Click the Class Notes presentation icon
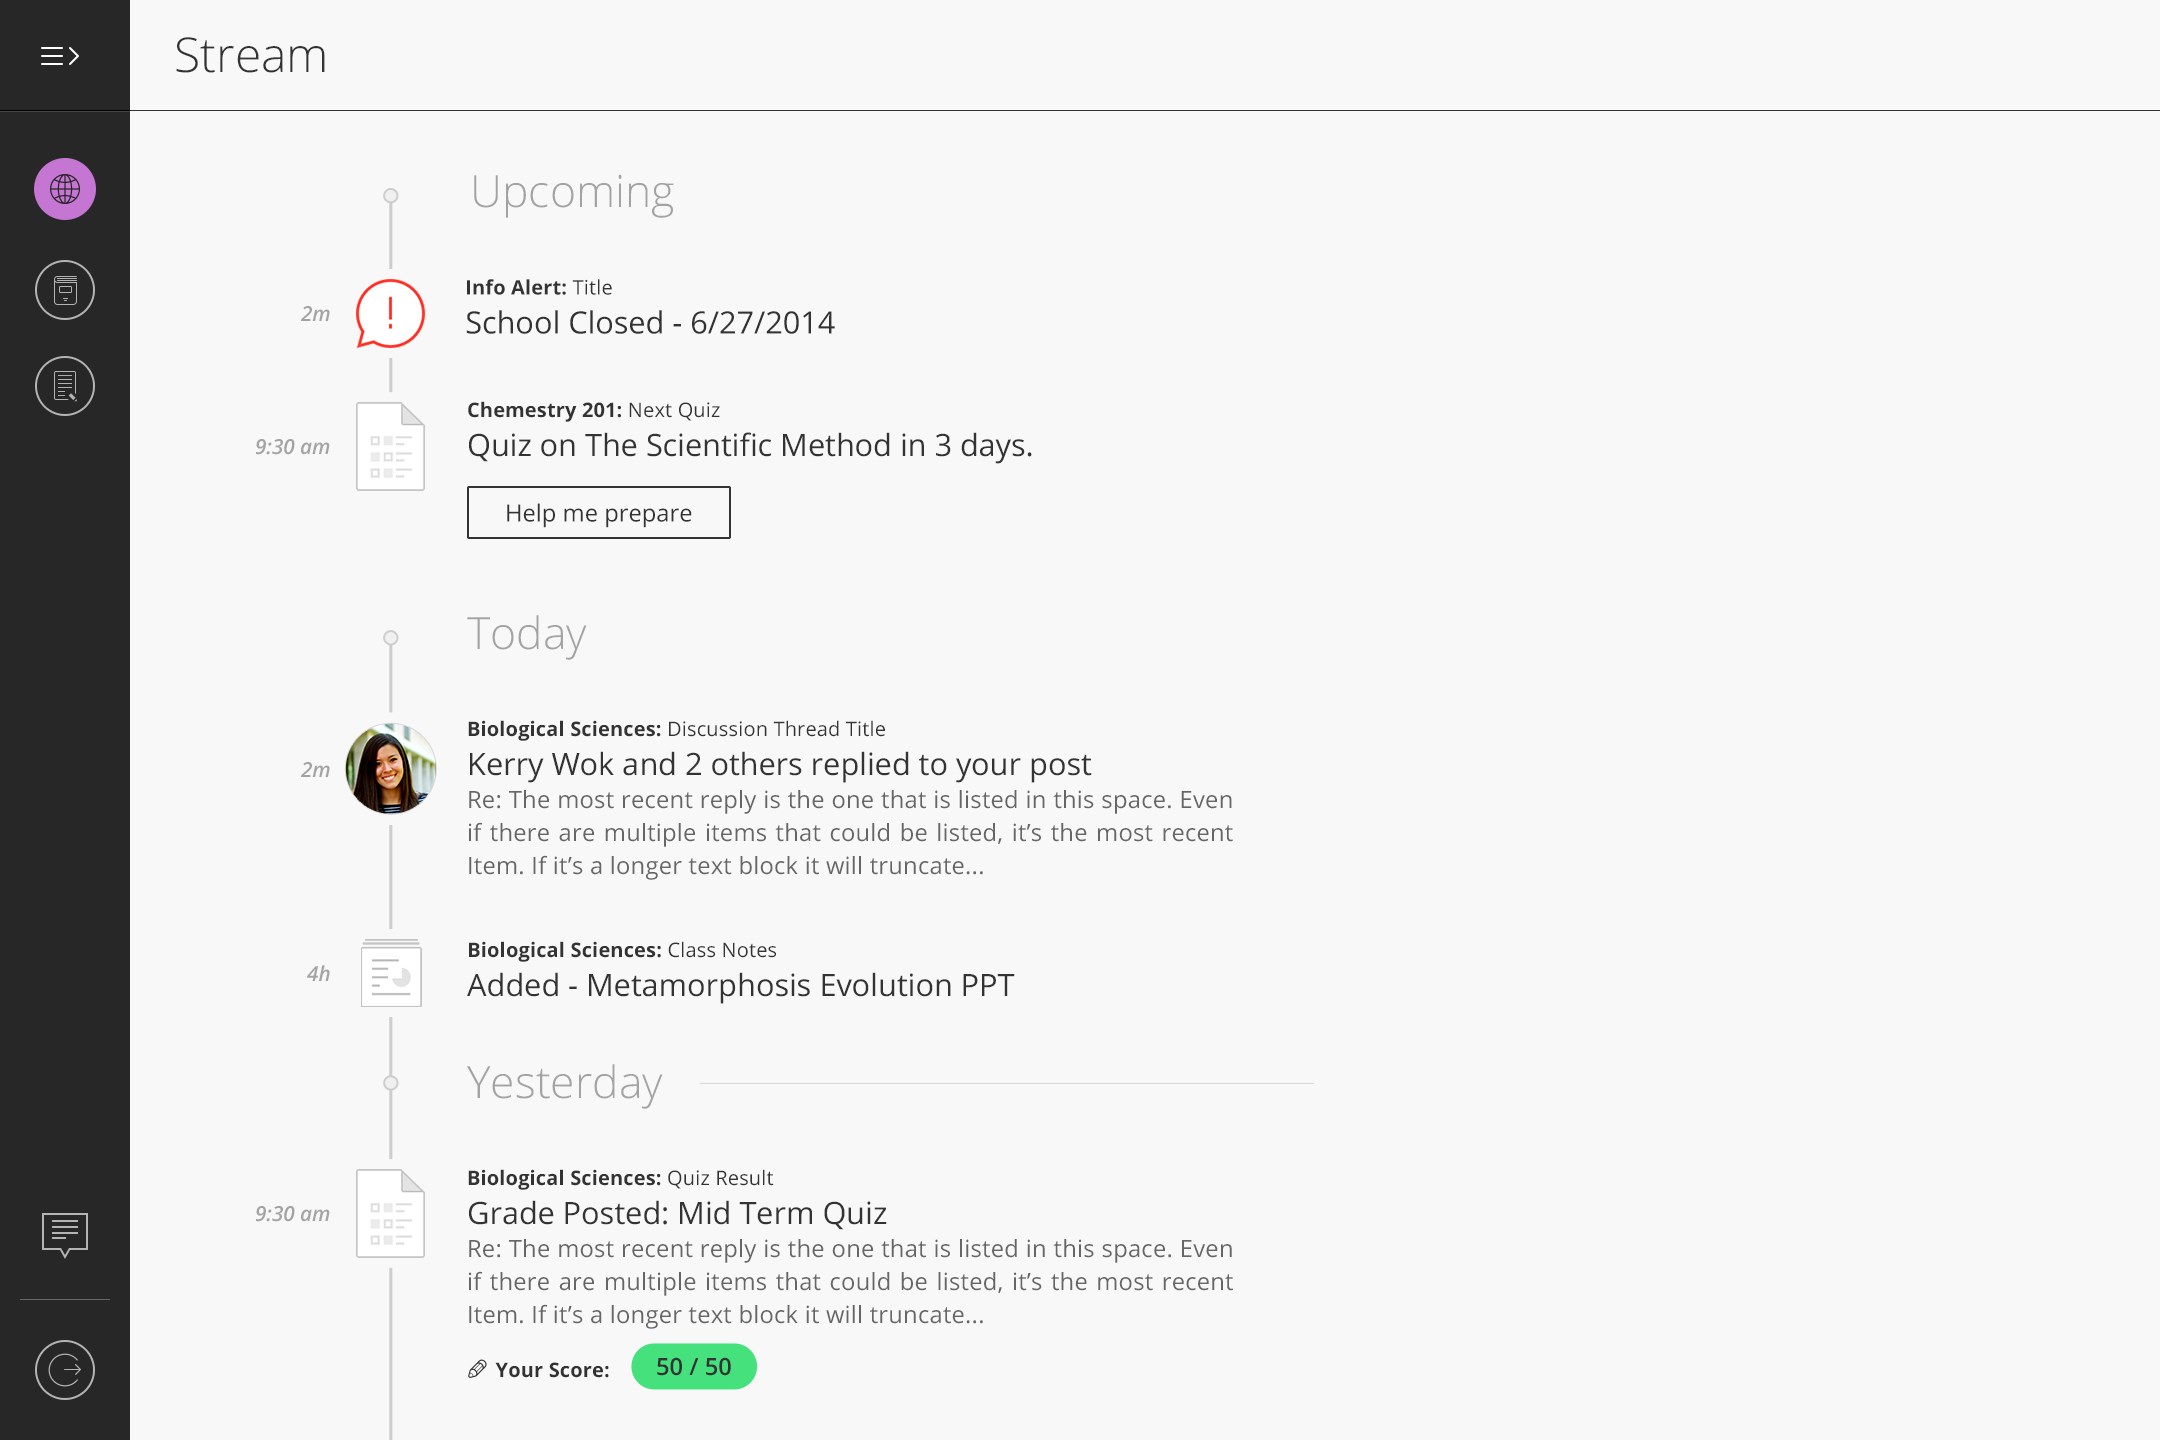 point(390,973)
